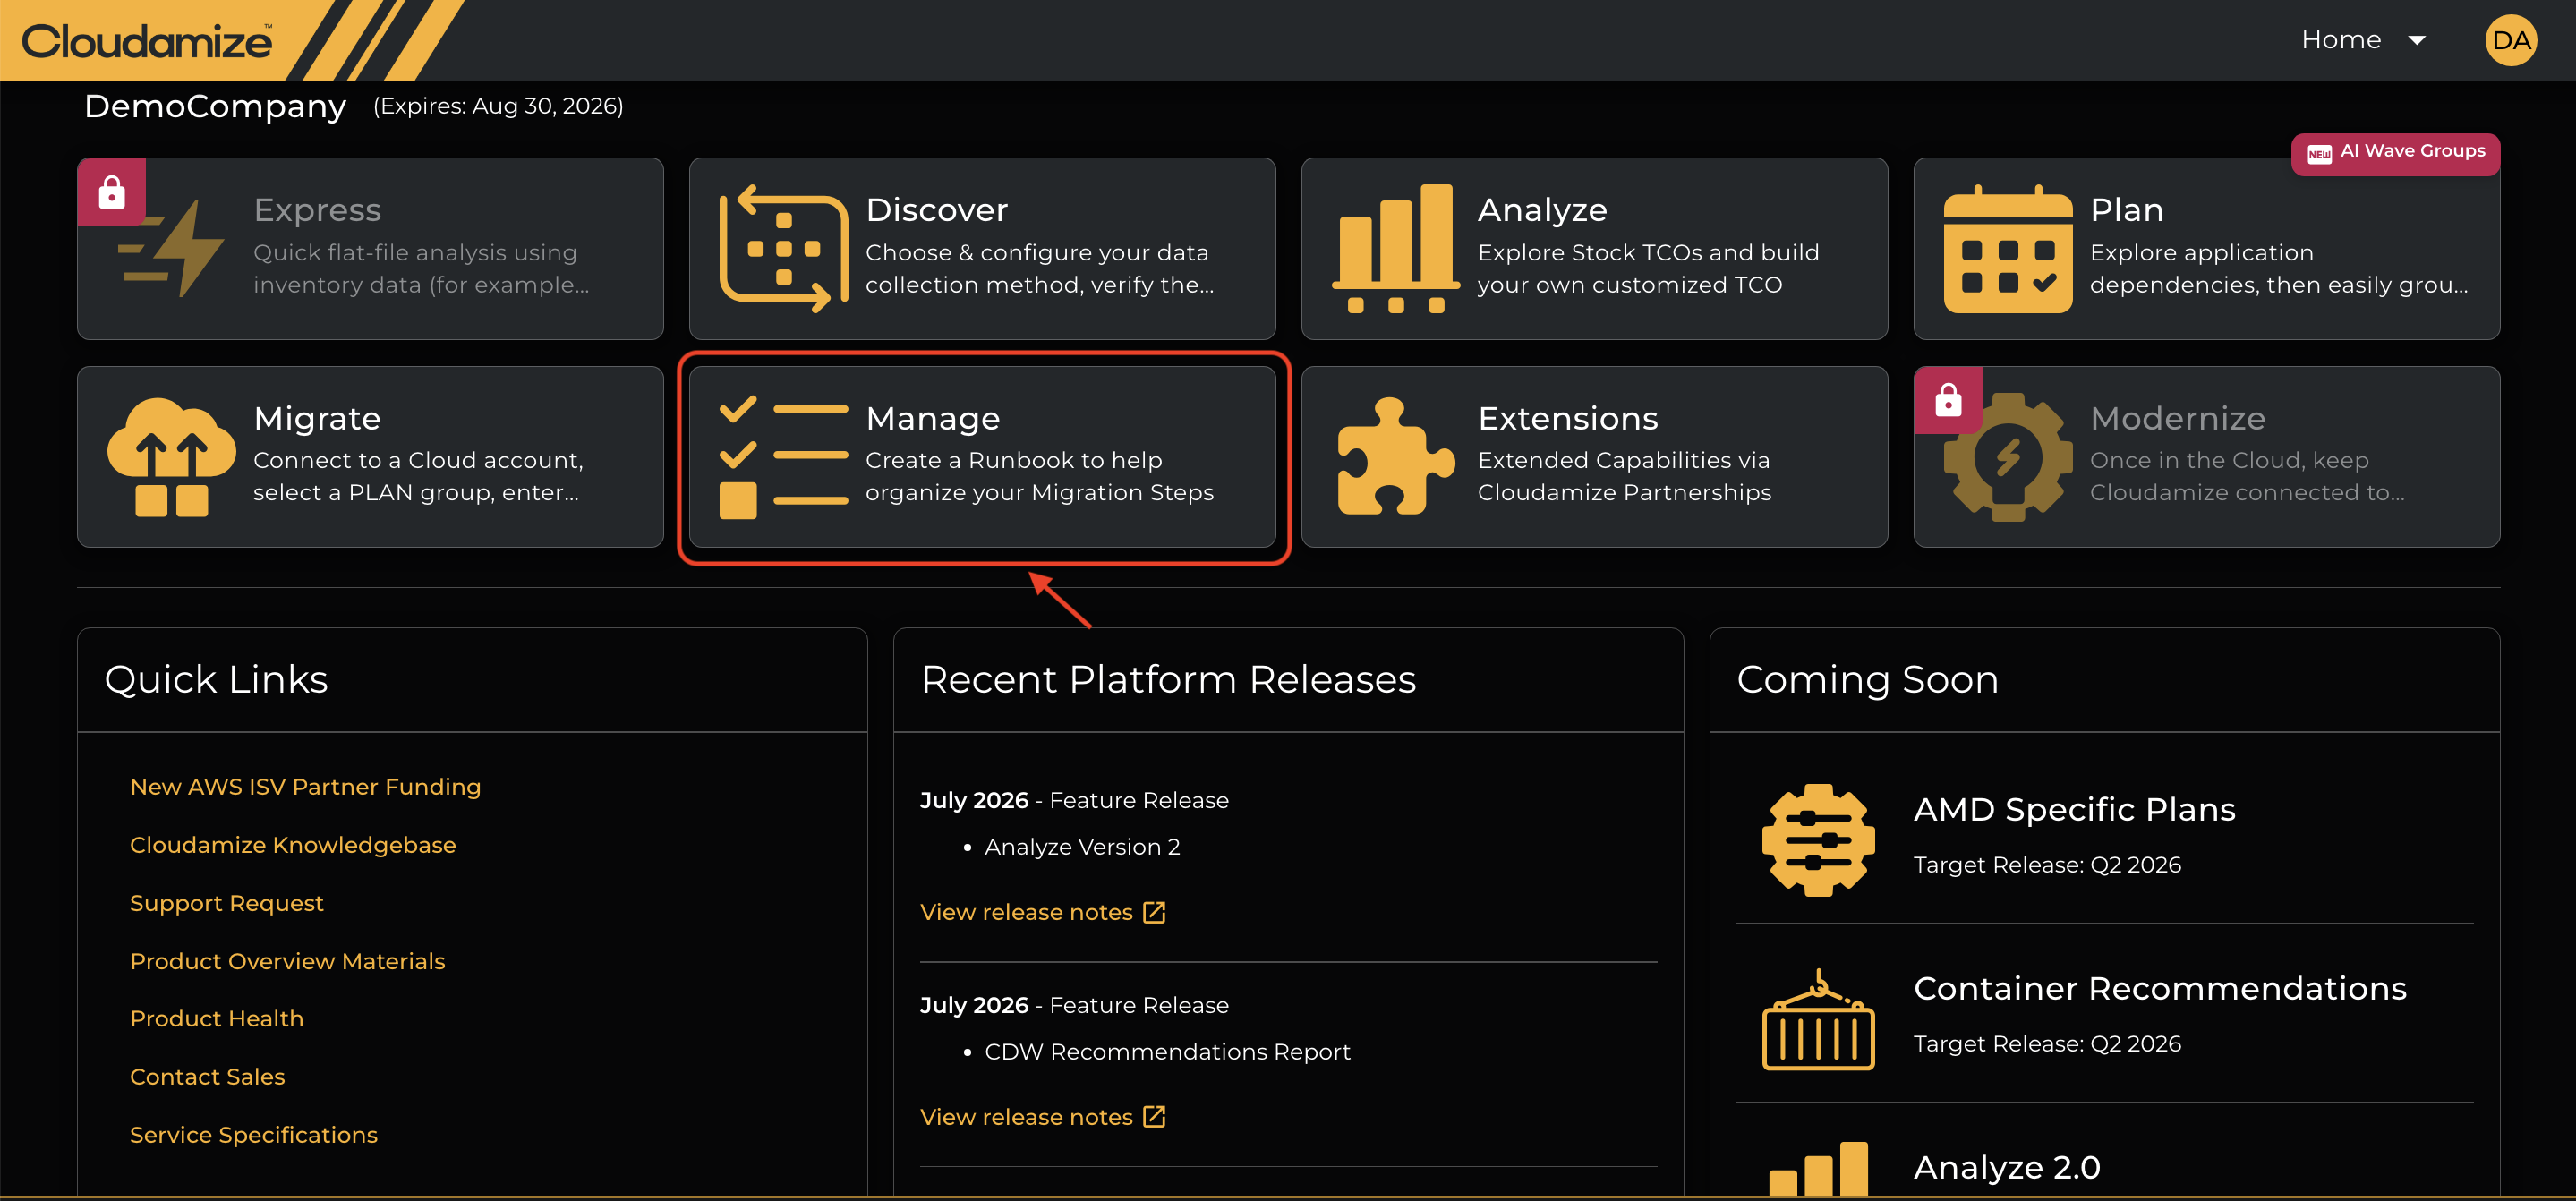Select the Container Recommendations heading
The width and height of the screenshot is (2576, 1201).
pyautogui.click(x=2160, y=988)
